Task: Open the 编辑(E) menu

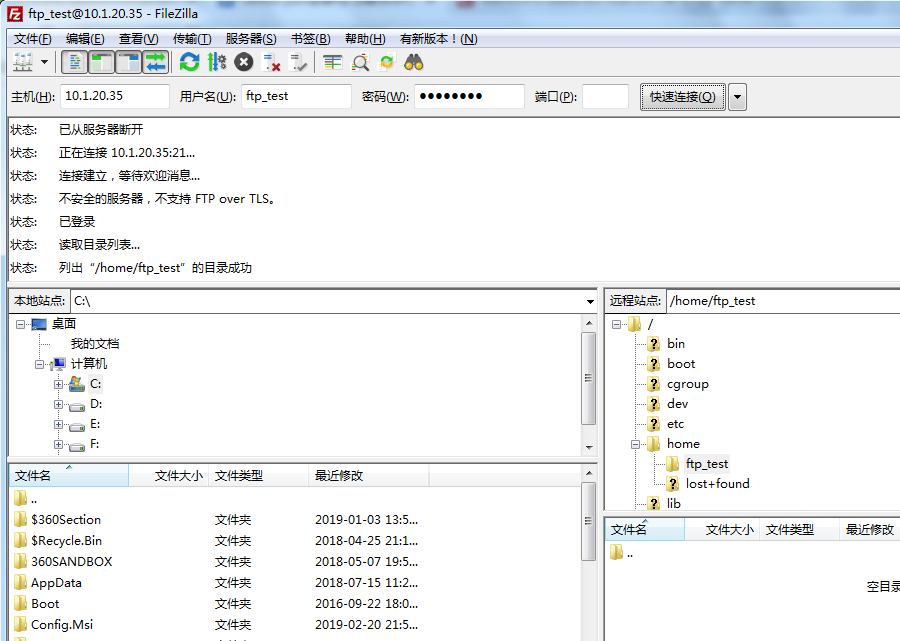Action: 85,38
